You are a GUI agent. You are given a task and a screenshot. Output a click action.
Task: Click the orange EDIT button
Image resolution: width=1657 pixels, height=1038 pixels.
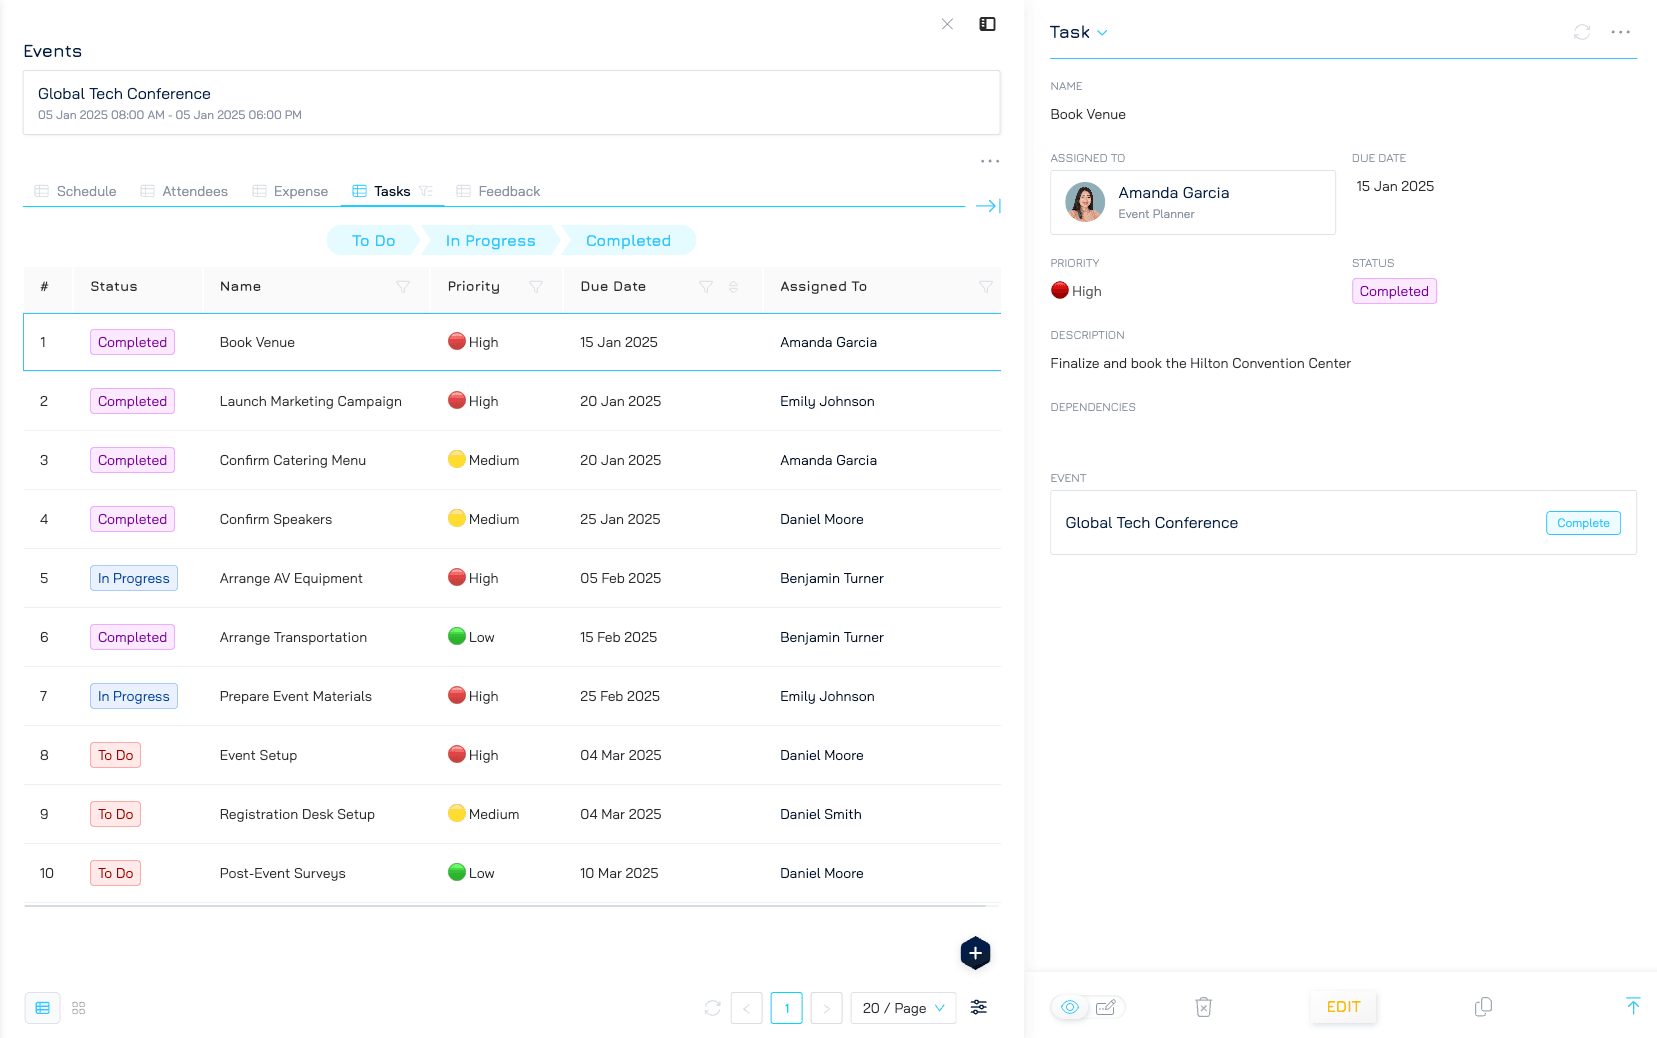(1342, 1007)
